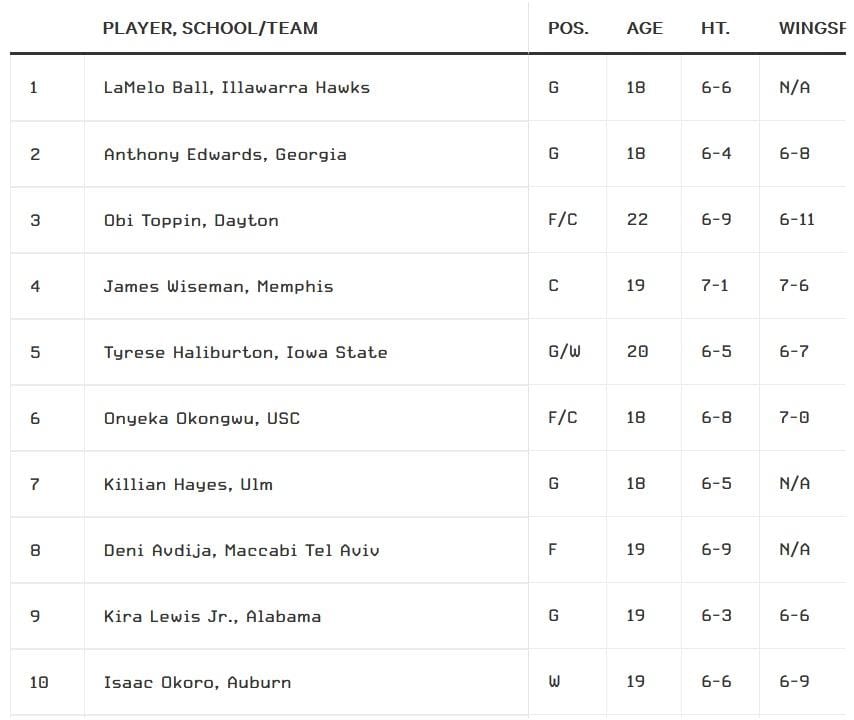Select James Wiseman, Memphis entry
The width and height of the screenshot is (854, 720).
click(218, 286)
